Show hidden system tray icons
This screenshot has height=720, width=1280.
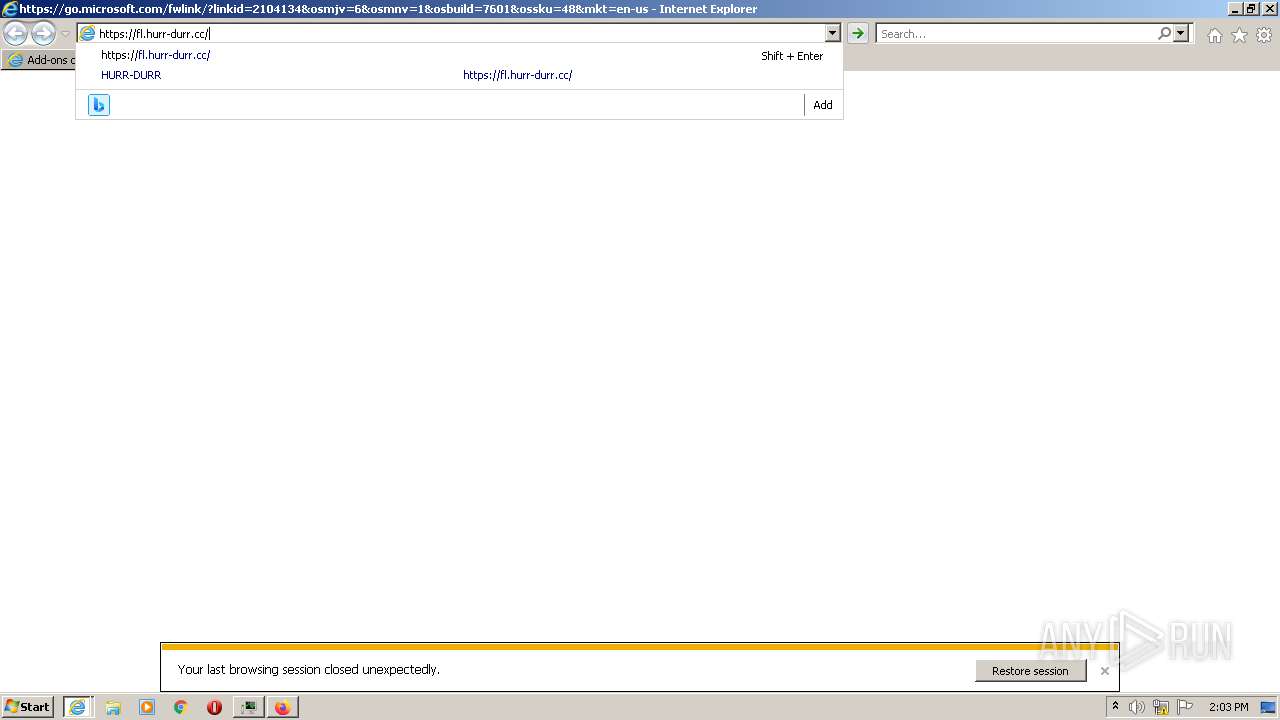click(1115, 707)
